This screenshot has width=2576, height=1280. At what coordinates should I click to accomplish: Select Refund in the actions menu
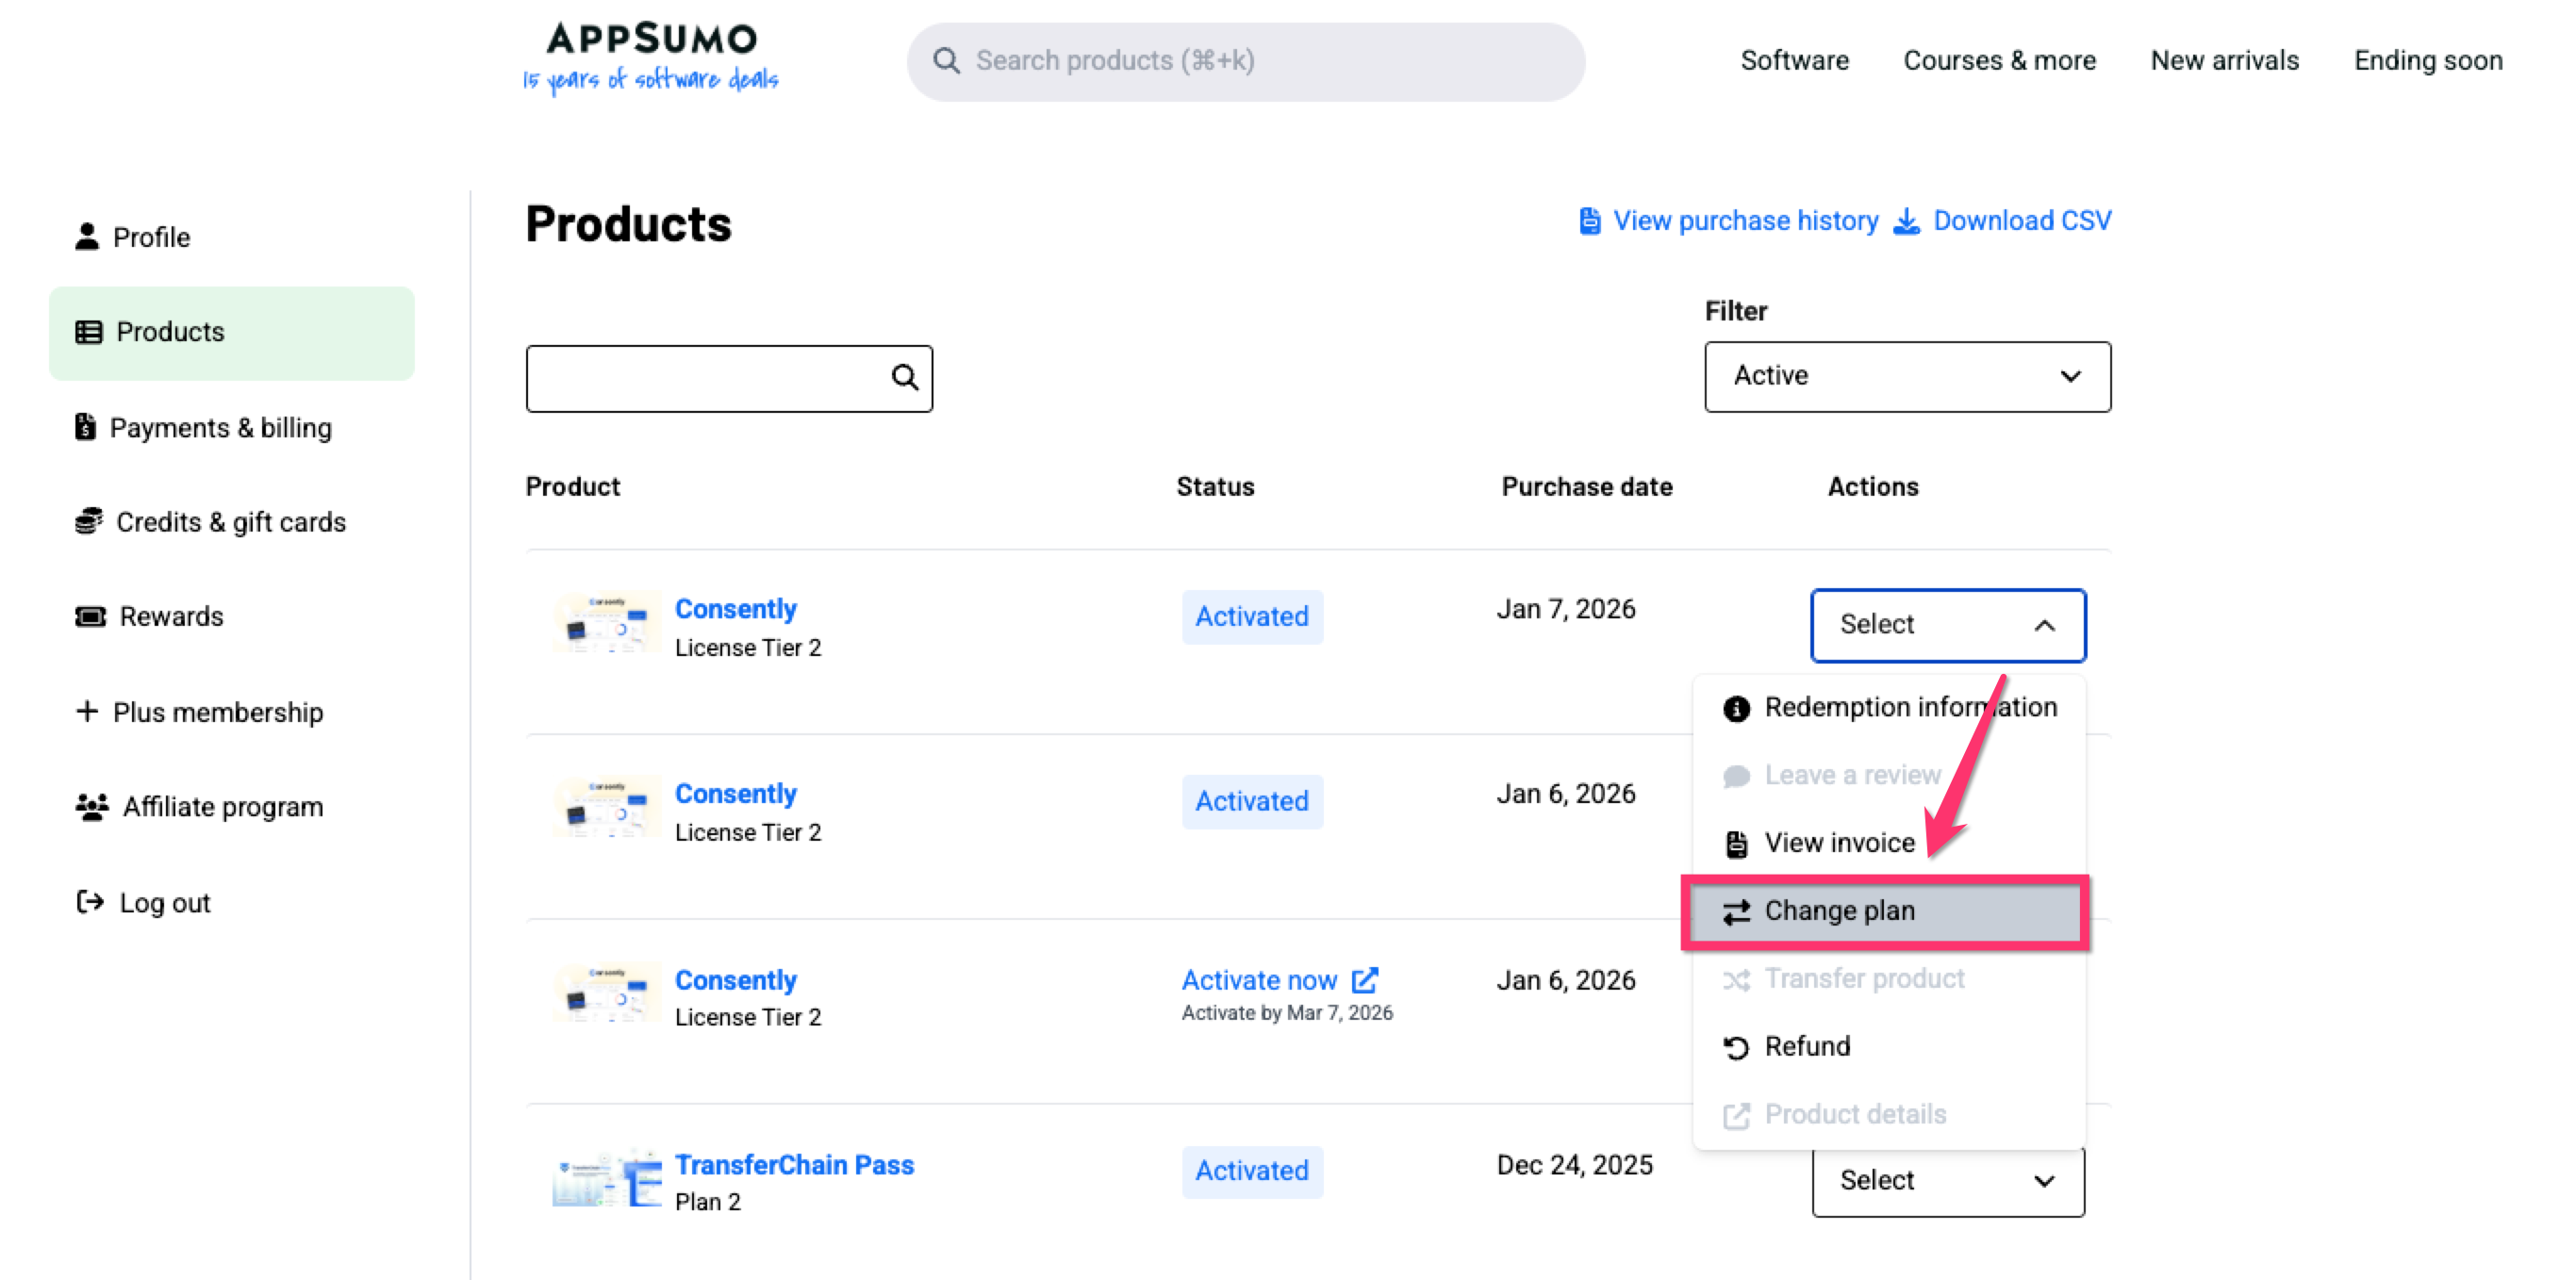pos(1806,1046)
